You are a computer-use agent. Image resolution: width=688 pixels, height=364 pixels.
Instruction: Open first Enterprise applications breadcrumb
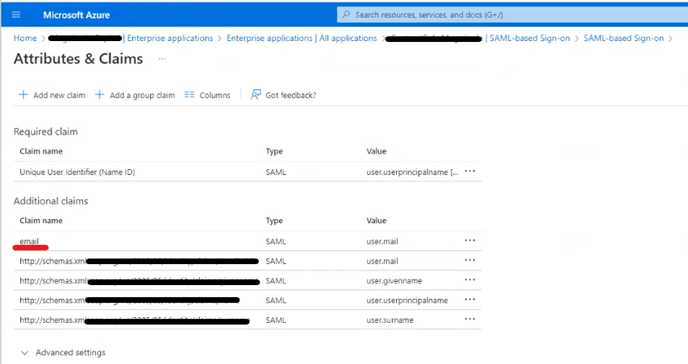coord(170,38)
